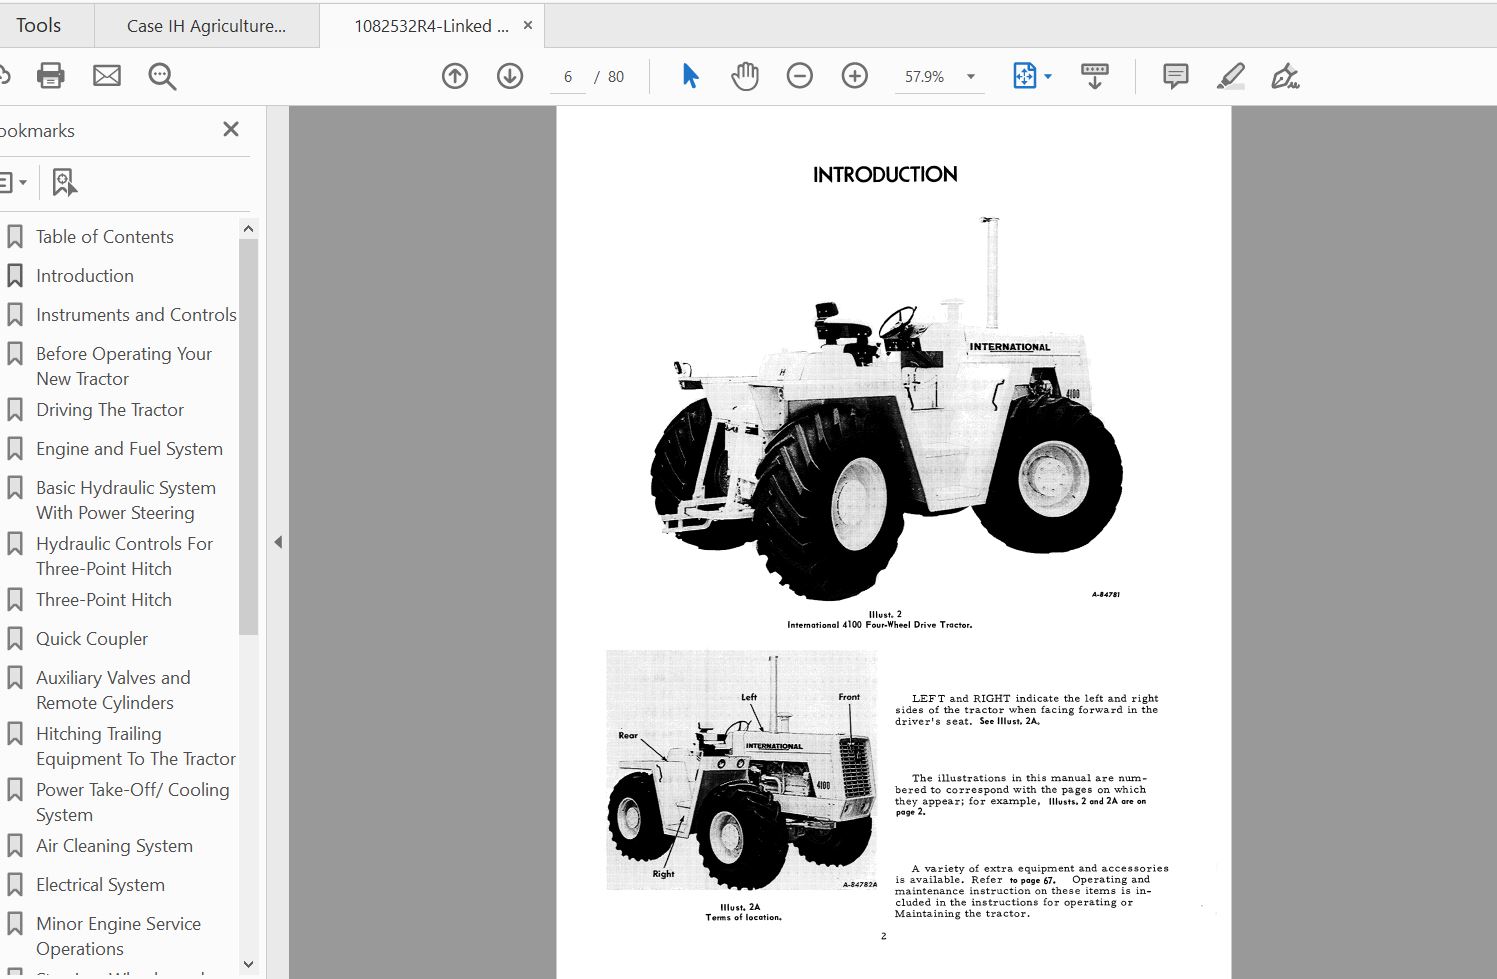Click the Print icon in the toolbar
Viewport: 1497px width, 979px height.
[x=50, y=76]
